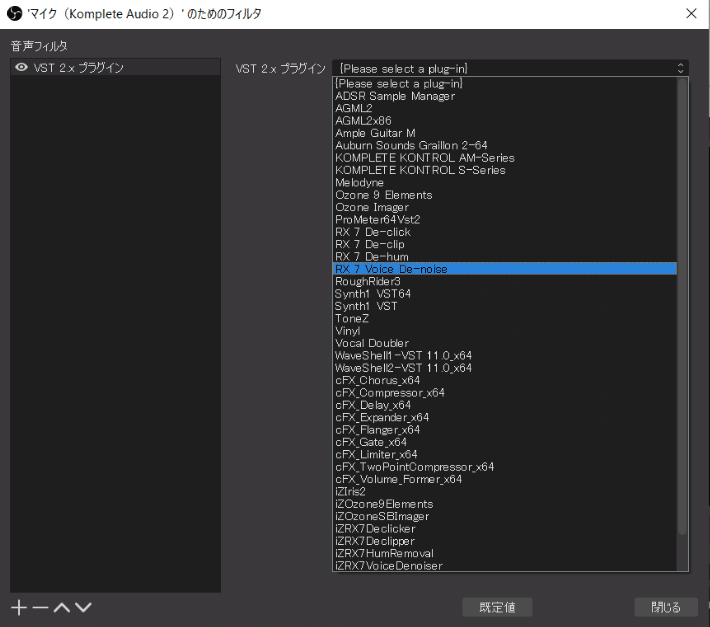Select the VST 2.x プラグイン filter row
Screen dimensions: 710x627
pyautogui.click(x=115, y=67)
